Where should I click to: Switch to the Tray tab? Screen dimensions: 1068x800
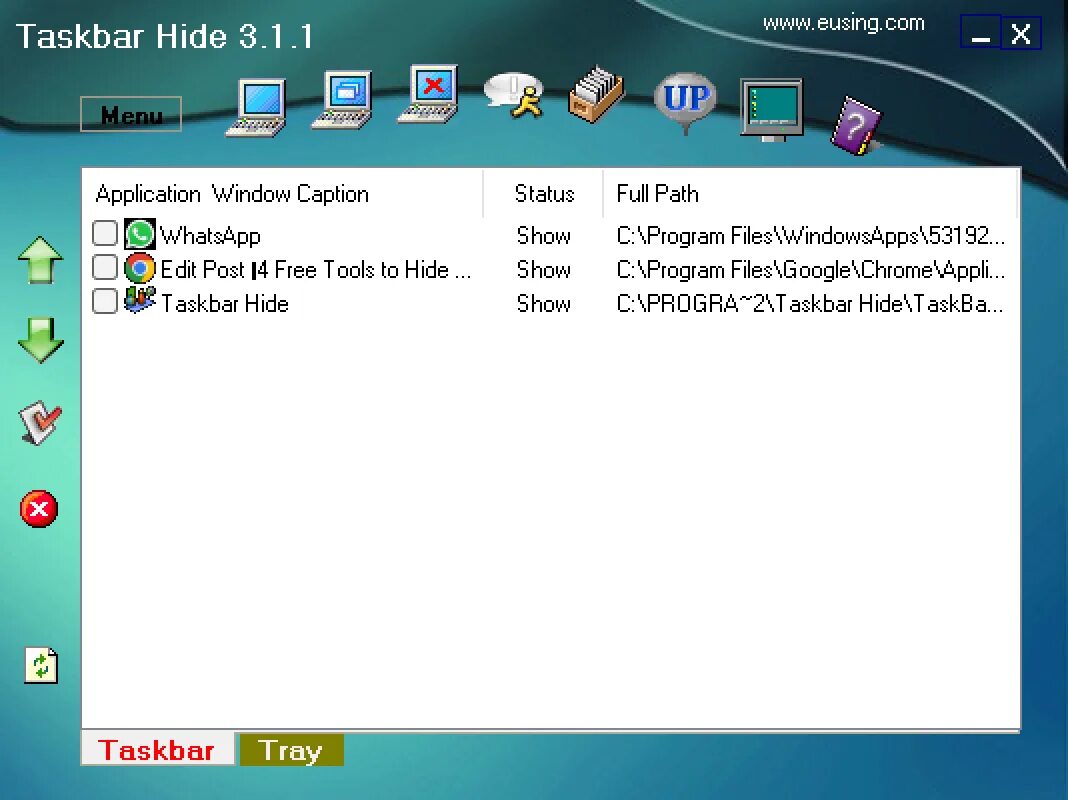291,750
